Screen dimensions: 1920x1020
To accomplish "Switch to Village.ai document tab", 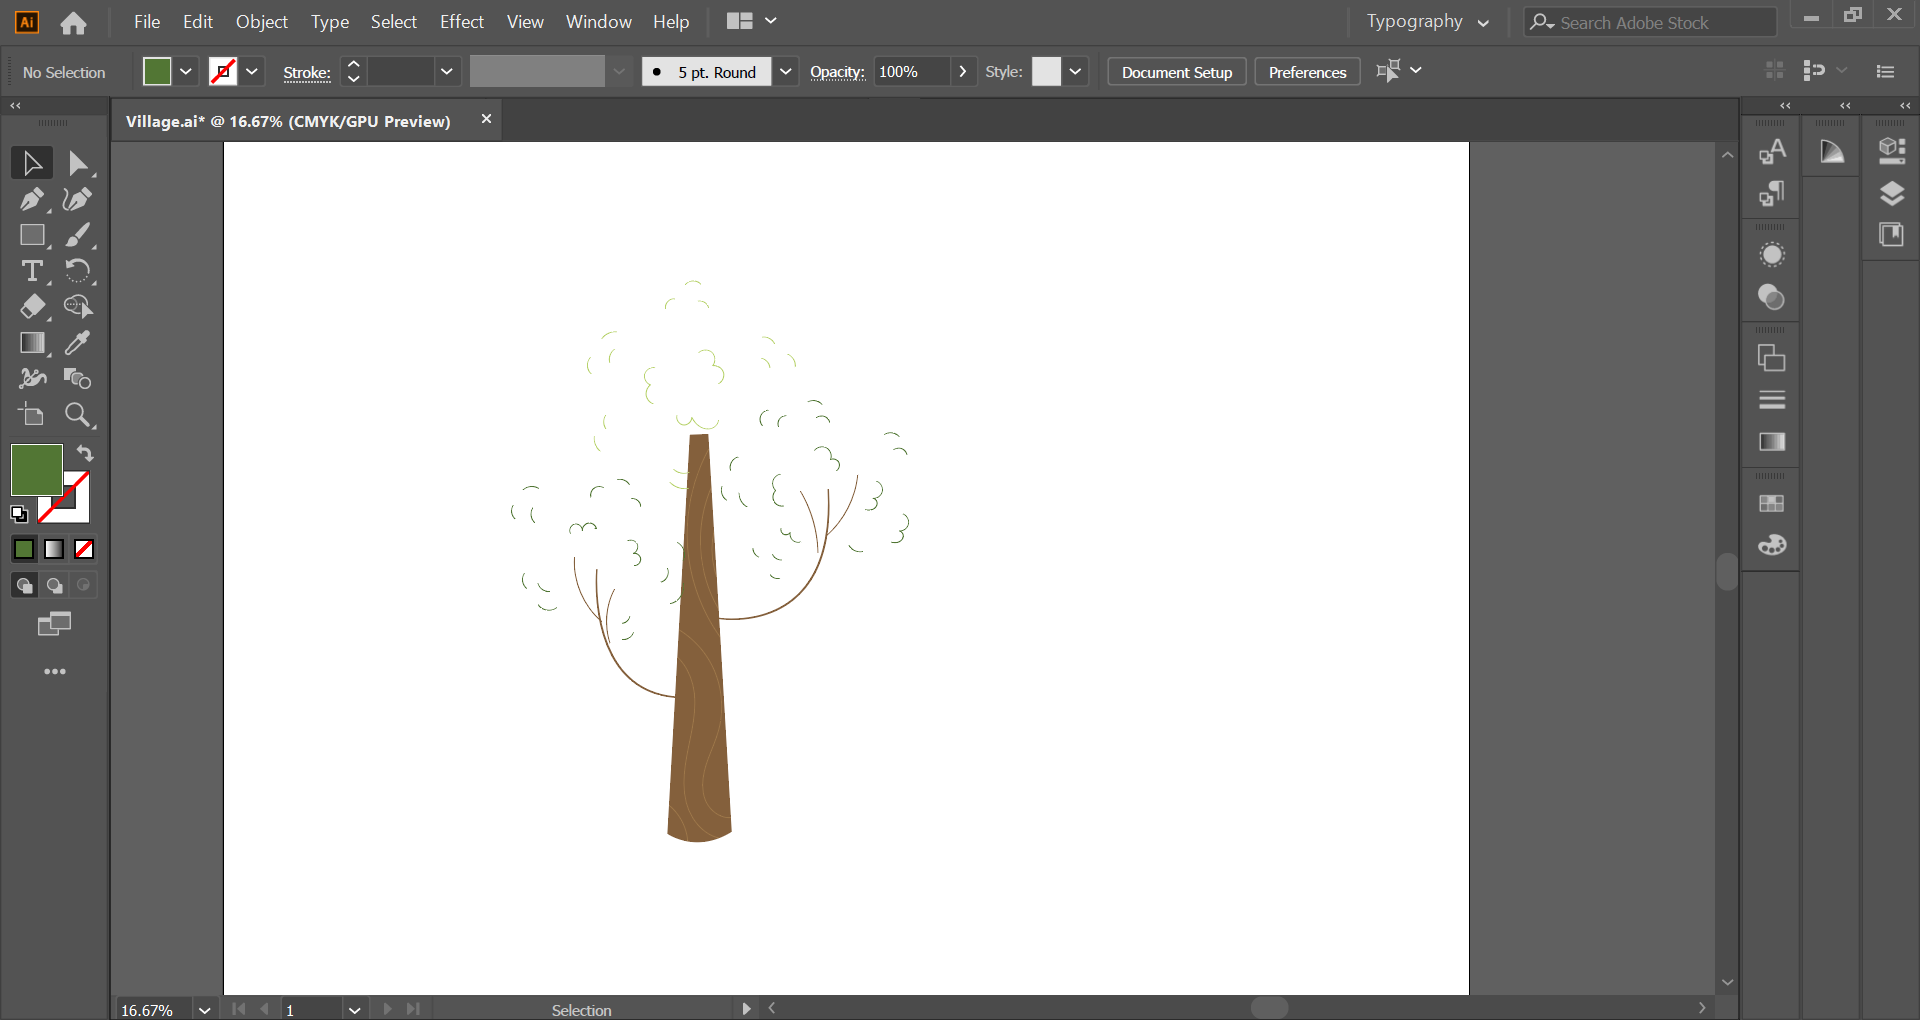I will pos(288,121).
